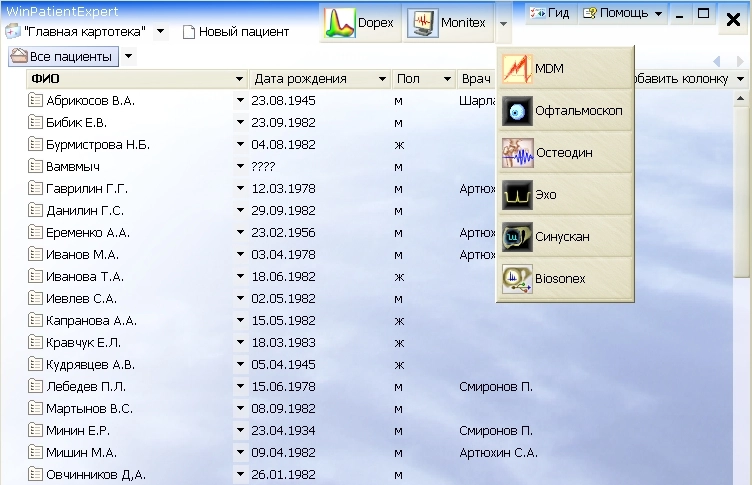
Task: Open the Офтальмоскоп module
Action: [x=565, y=110]
